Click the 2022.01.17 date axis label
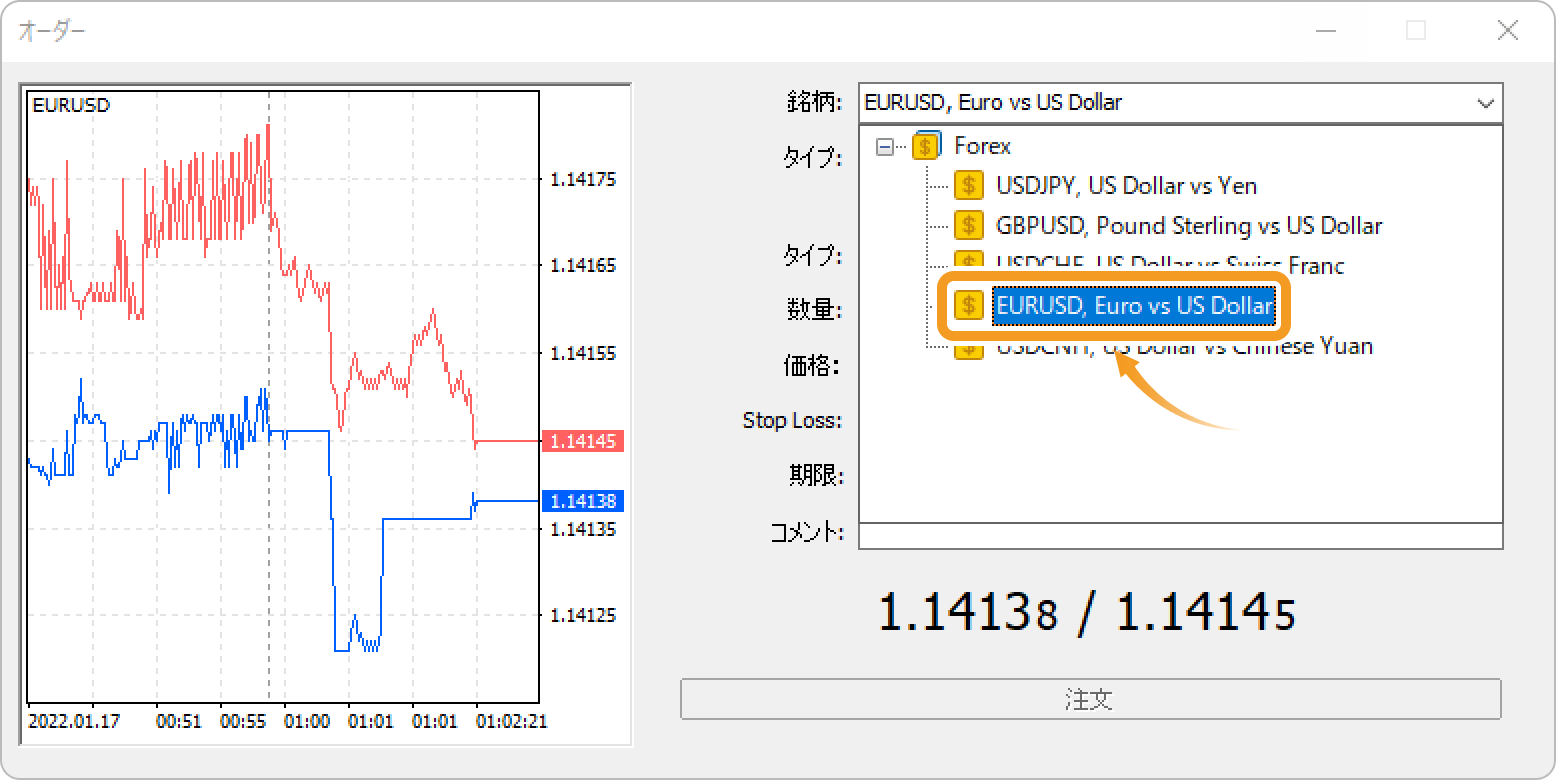Image resolution: width=1556 pixels, height=780 pixels. (75, 721)
